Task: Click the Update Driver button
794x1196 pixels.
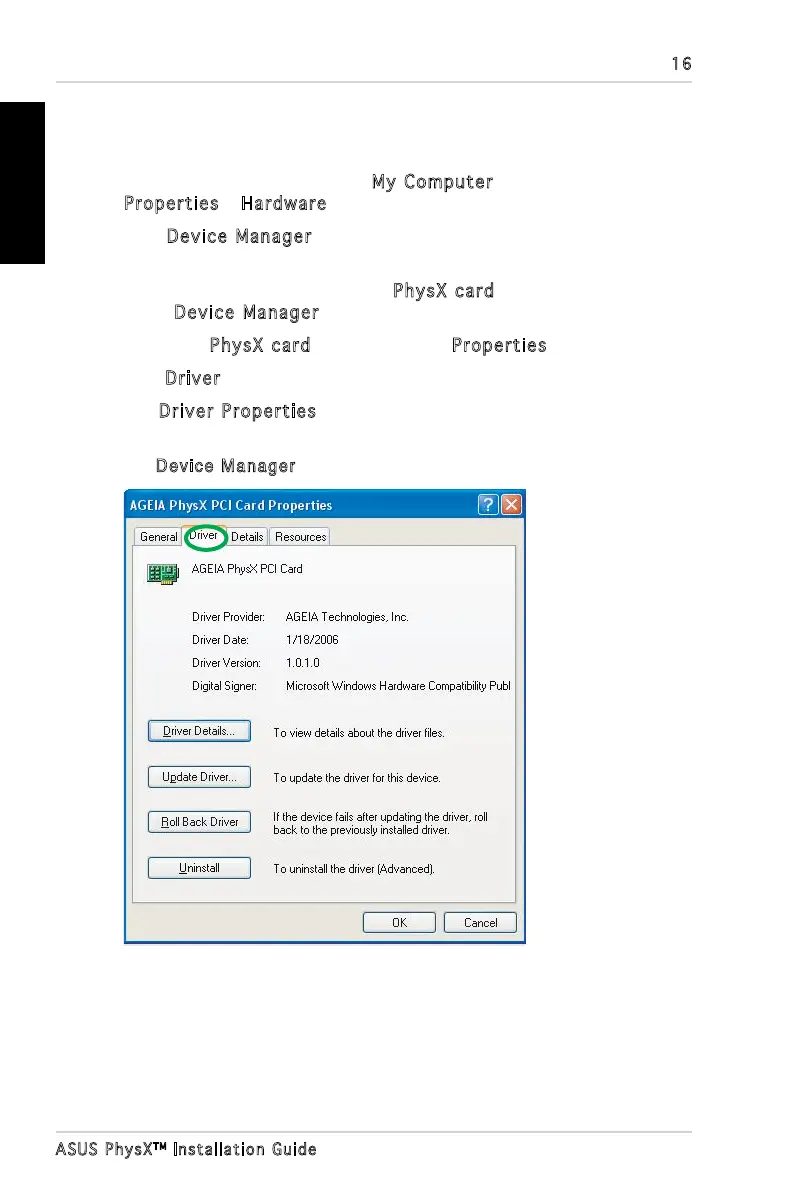Action: 199,776
